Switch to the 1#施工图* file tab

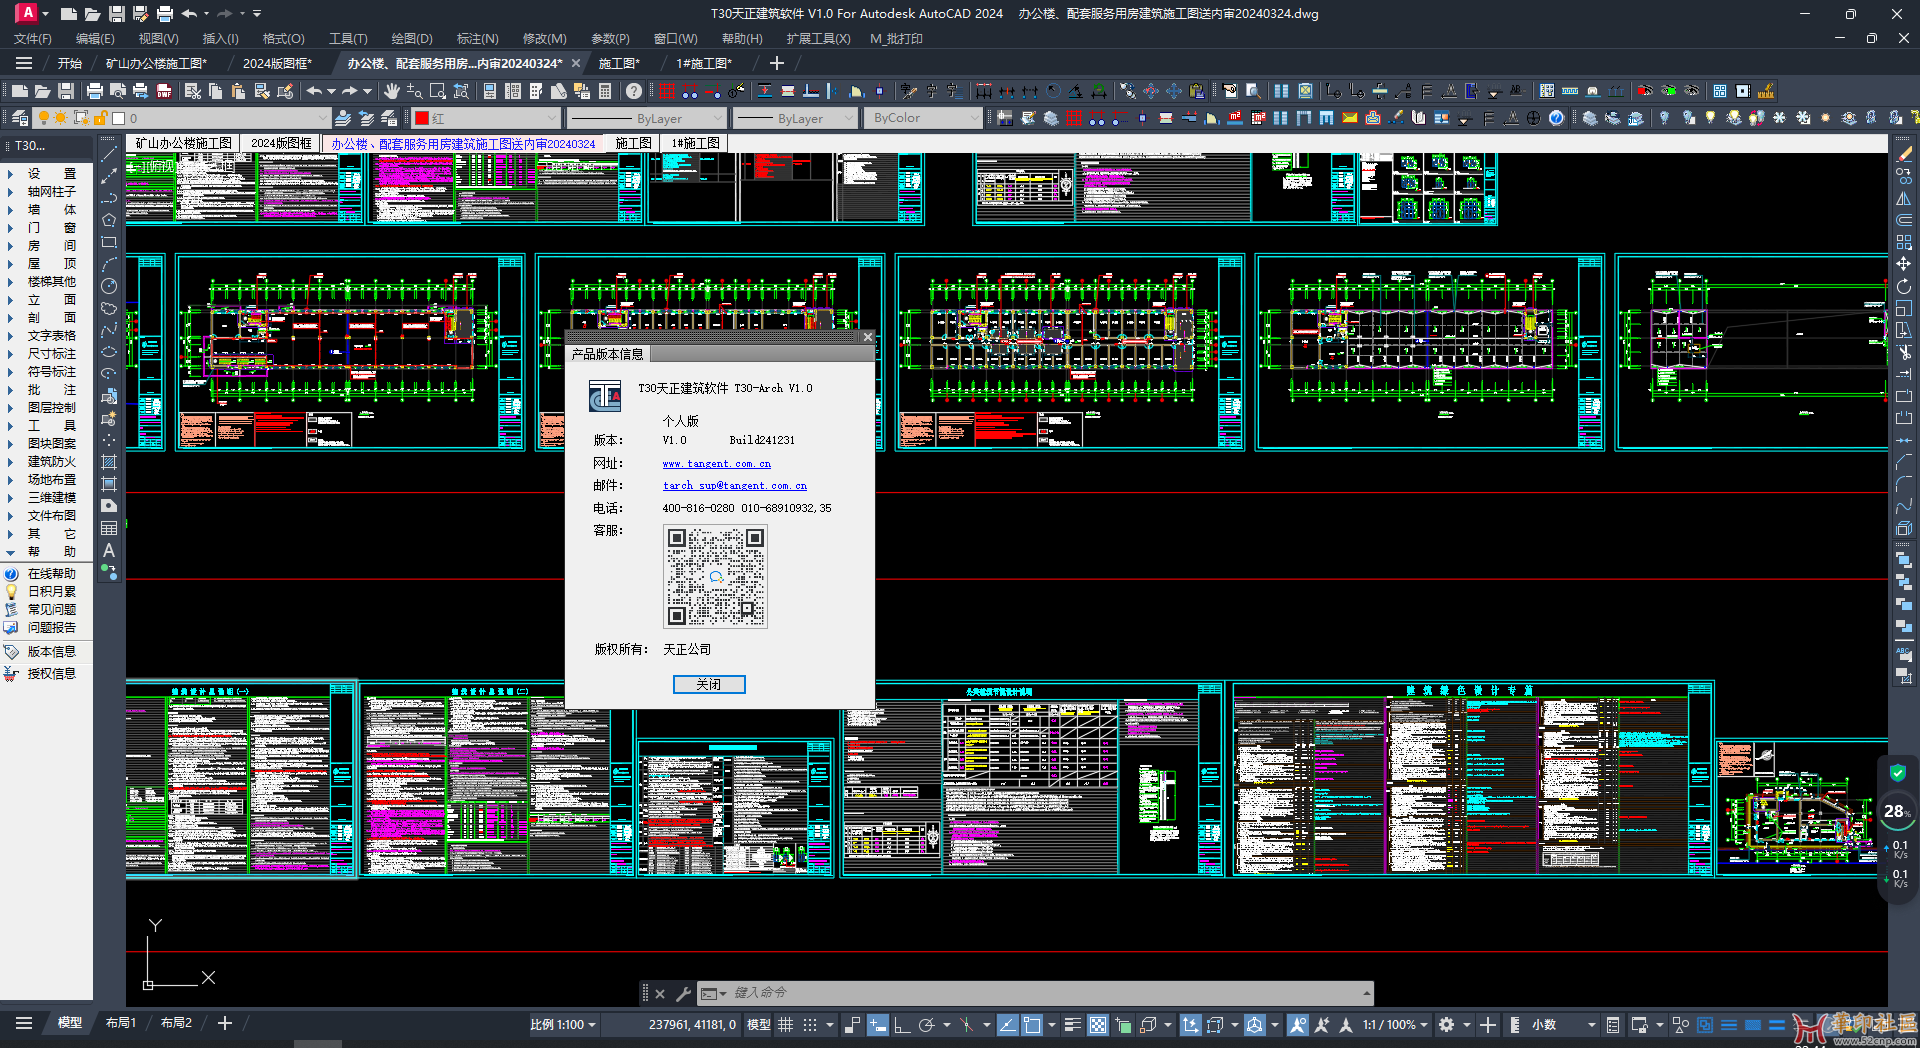[705, 63]
